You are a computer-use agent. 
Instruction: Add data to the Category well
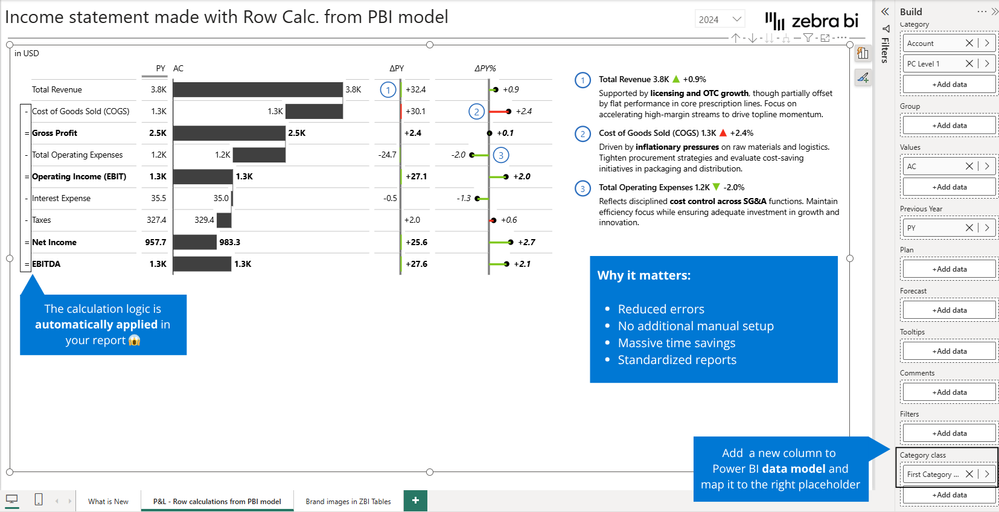[949, 84]
